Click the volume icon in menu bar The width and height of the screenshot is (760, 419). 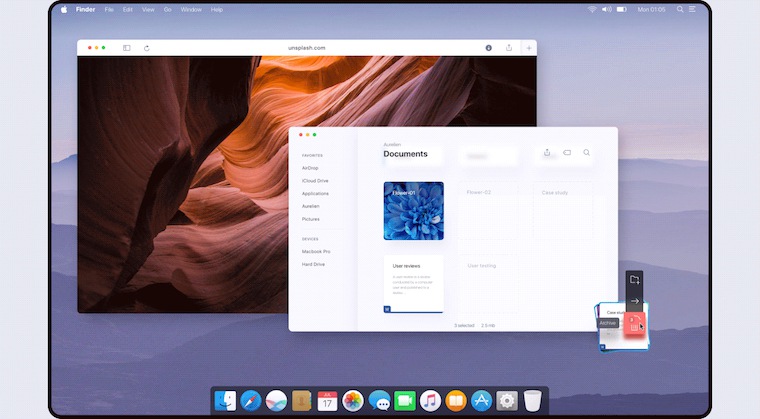pyautogui.click(x=606, y=9)
